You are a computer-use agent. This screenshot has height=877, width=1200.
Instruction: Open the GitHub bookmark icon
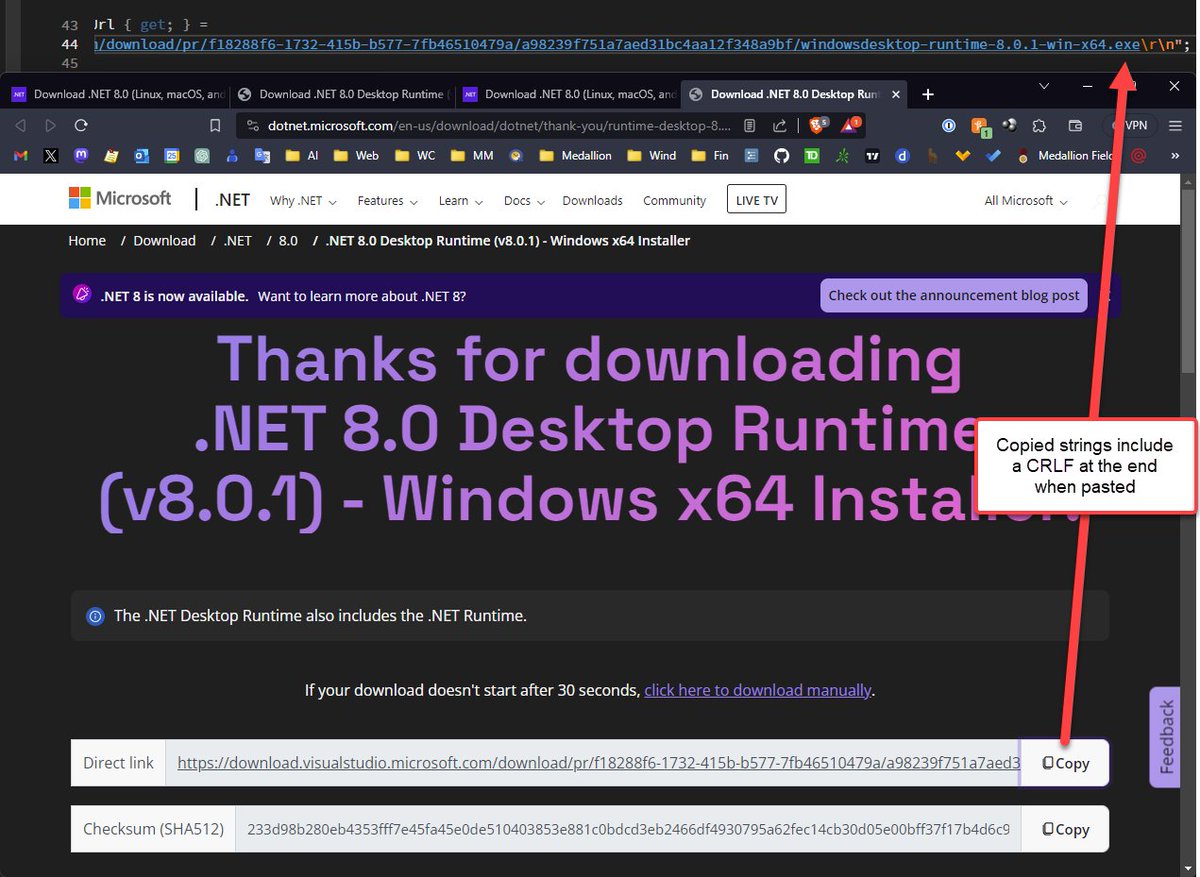pos(781,156)
